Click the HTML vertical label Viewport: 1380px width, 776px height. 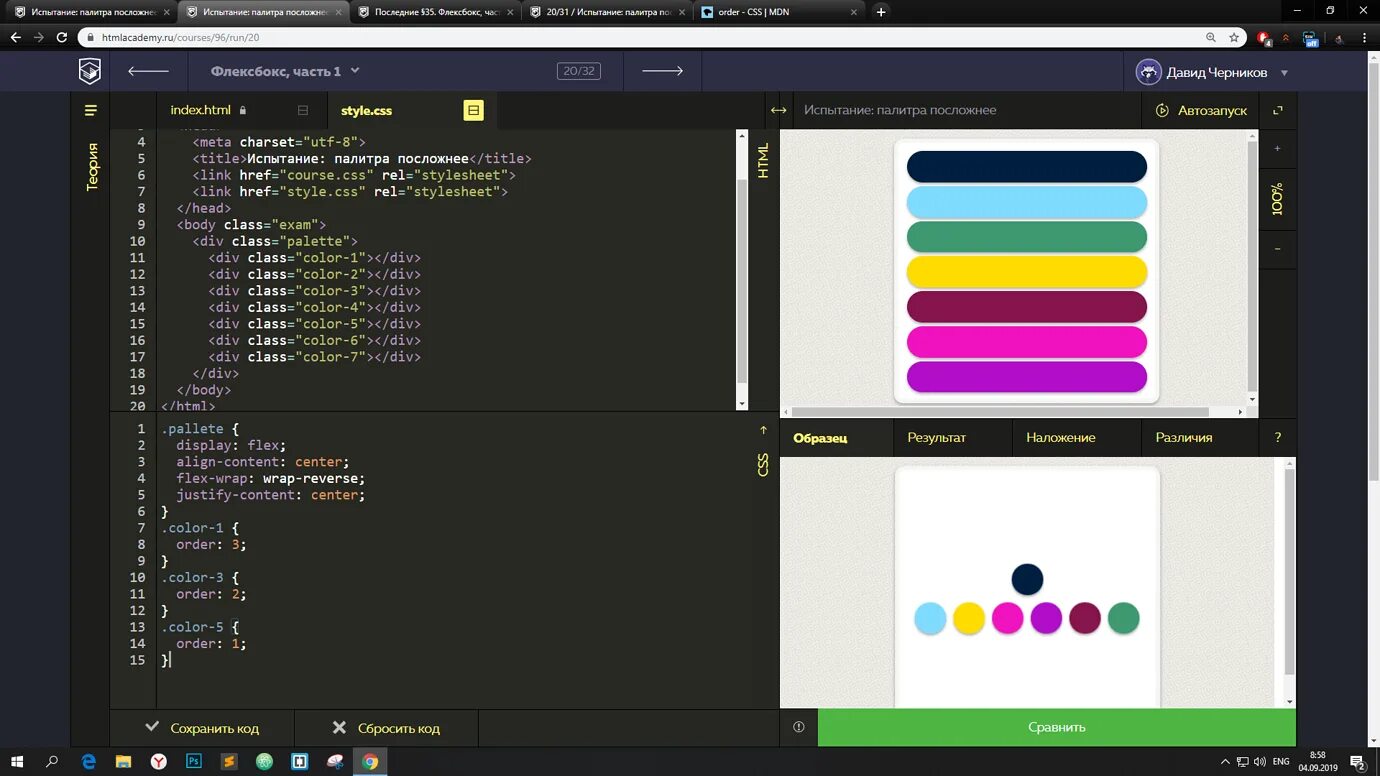(x=763, y=160)
